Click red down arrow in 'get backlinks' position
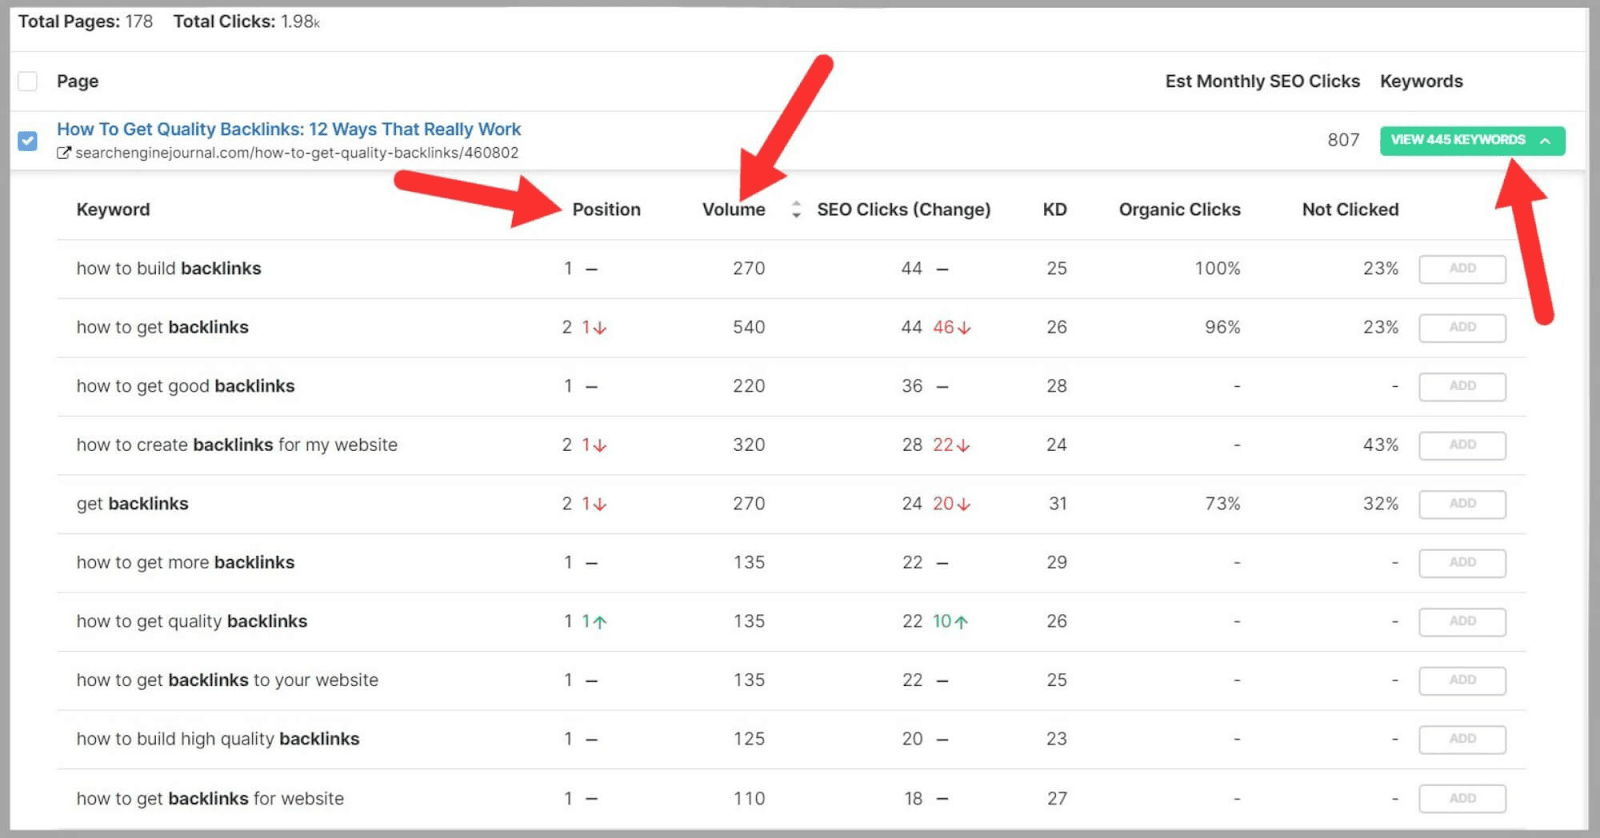 600,505
